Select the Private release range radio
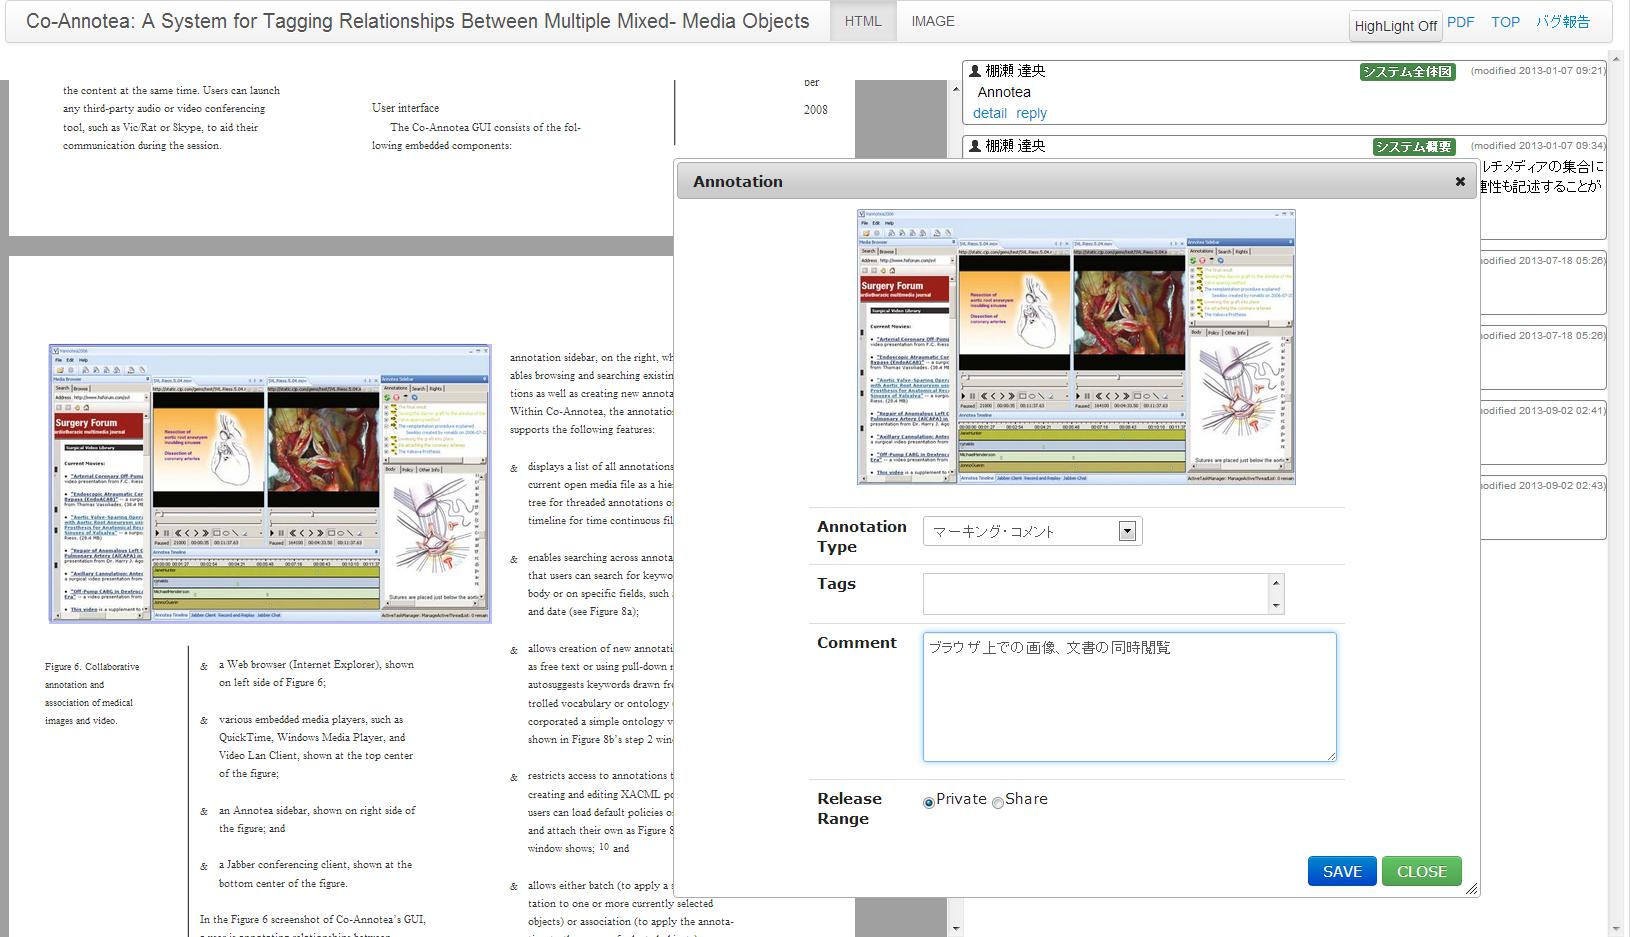Viewport: 1630px width, 937px height. pyautogui.click(x=928, y=802)
